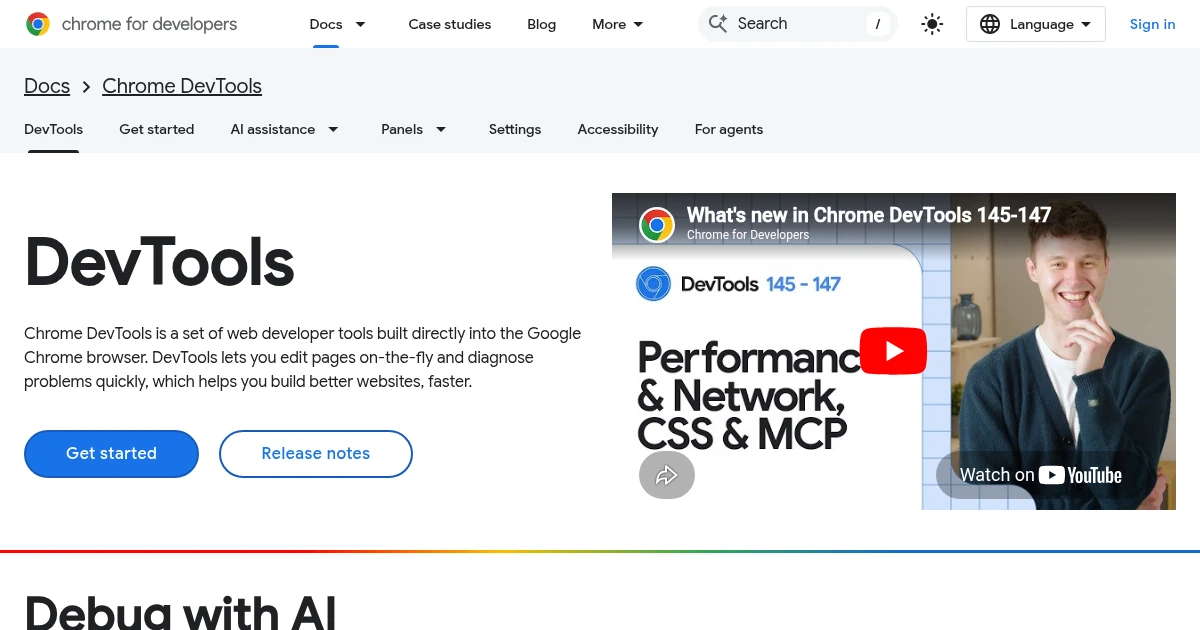This screenshot has height=630, width=1200.
Task: Click the blue Get started button
Action: click(x=111, y=454)
